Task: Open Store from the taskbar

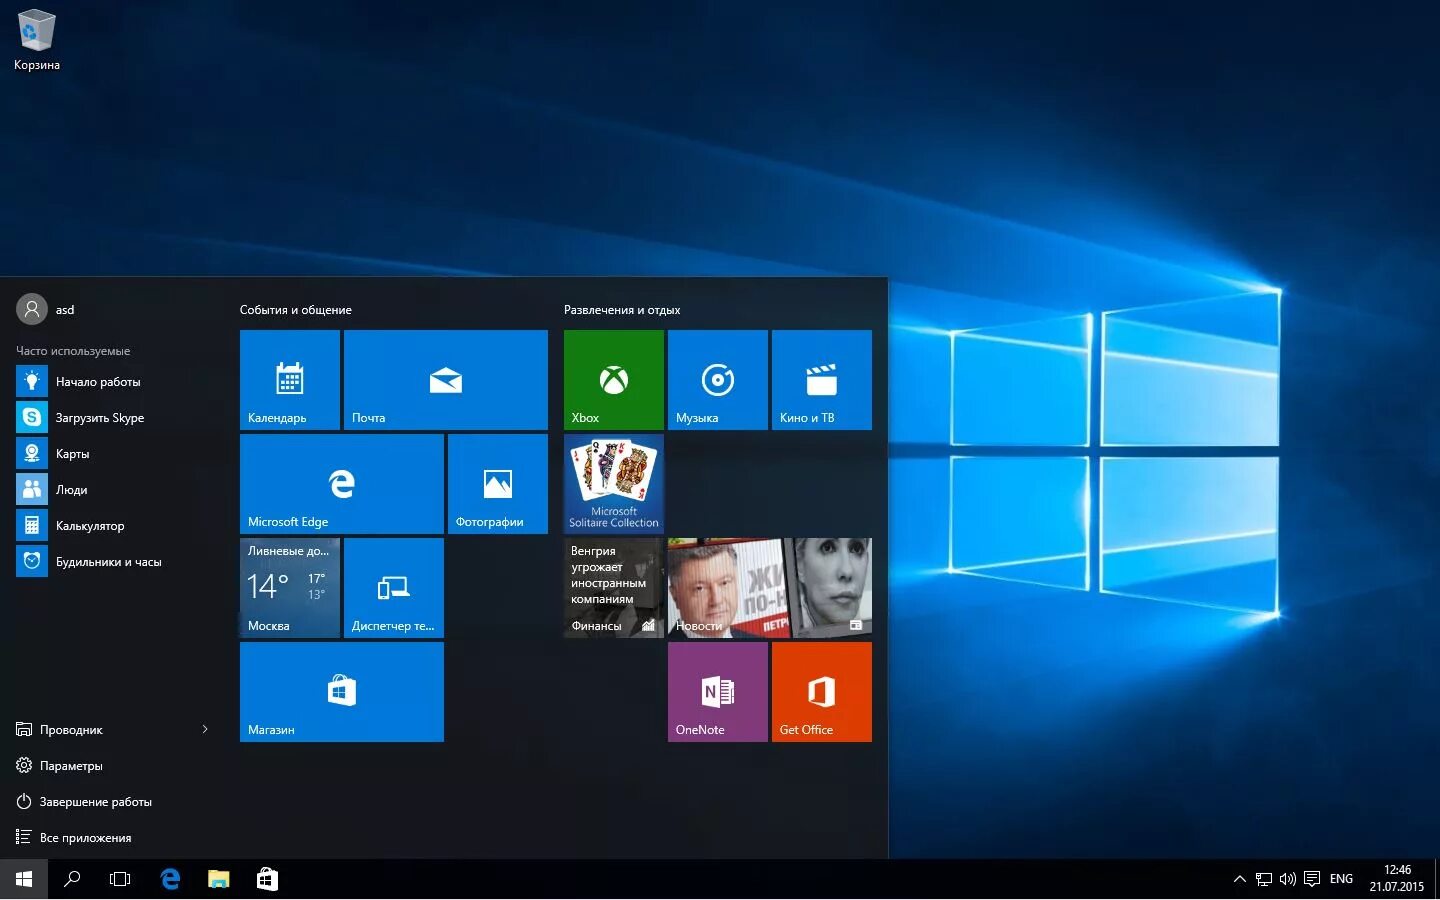Action: pyautogui.click(x=267, y=879)
